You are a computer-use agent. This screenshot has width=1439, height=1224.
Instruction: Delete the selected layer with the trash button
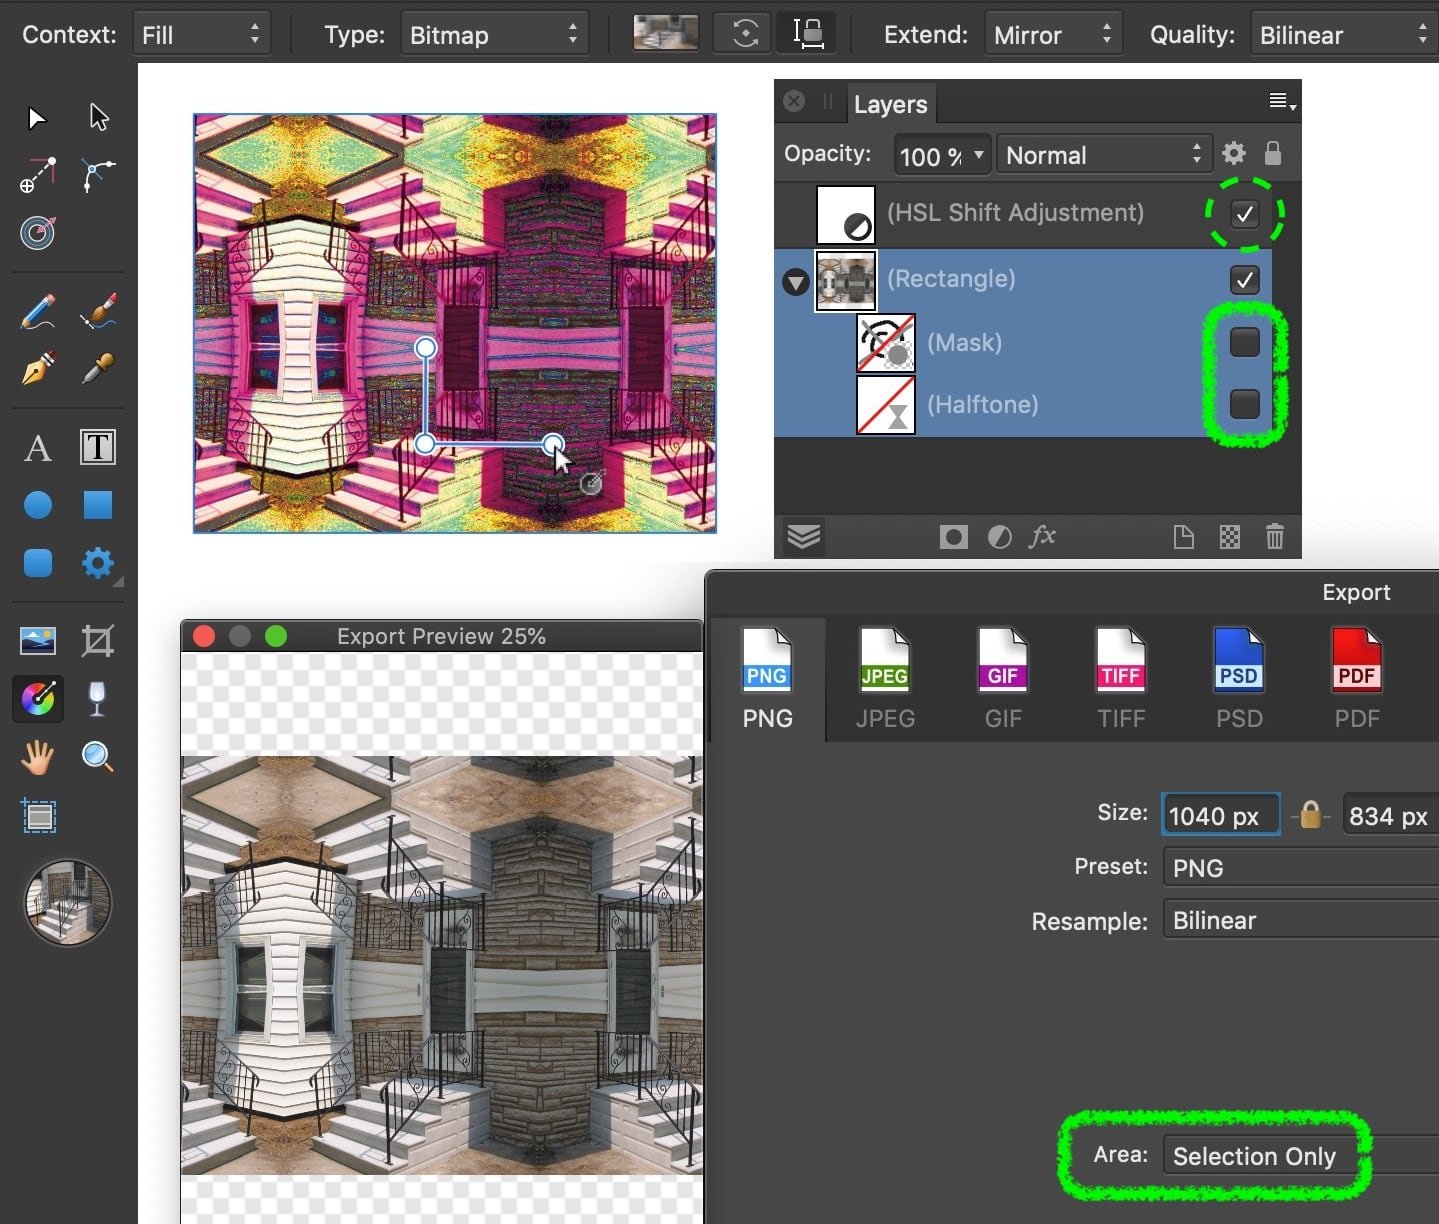click(x=1274, y=537)
